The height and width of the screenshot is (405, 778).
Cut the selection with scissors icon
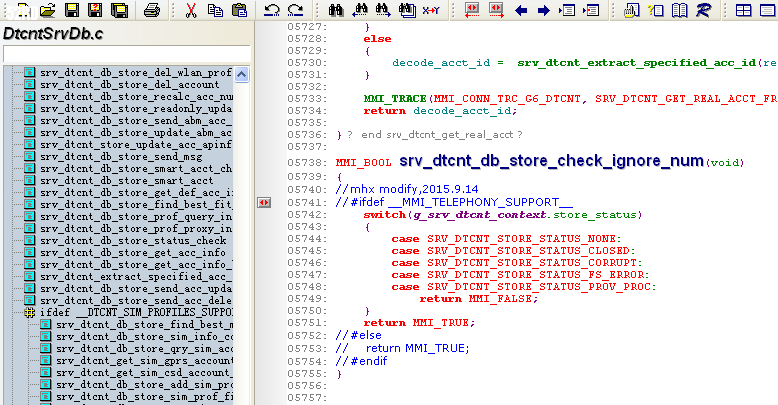click(191, 9)
